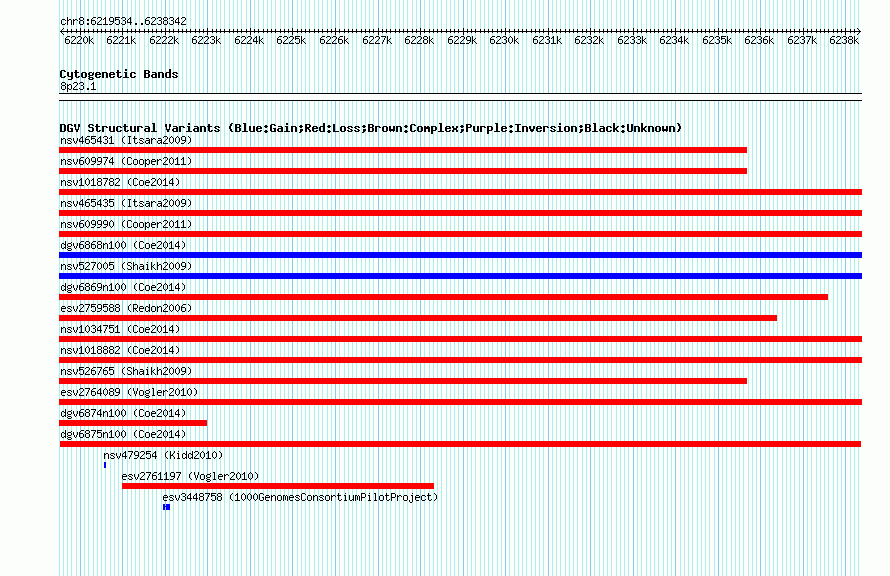Click the 6228k ruler position
890x576 pixels.
click(x=419, y=40)
